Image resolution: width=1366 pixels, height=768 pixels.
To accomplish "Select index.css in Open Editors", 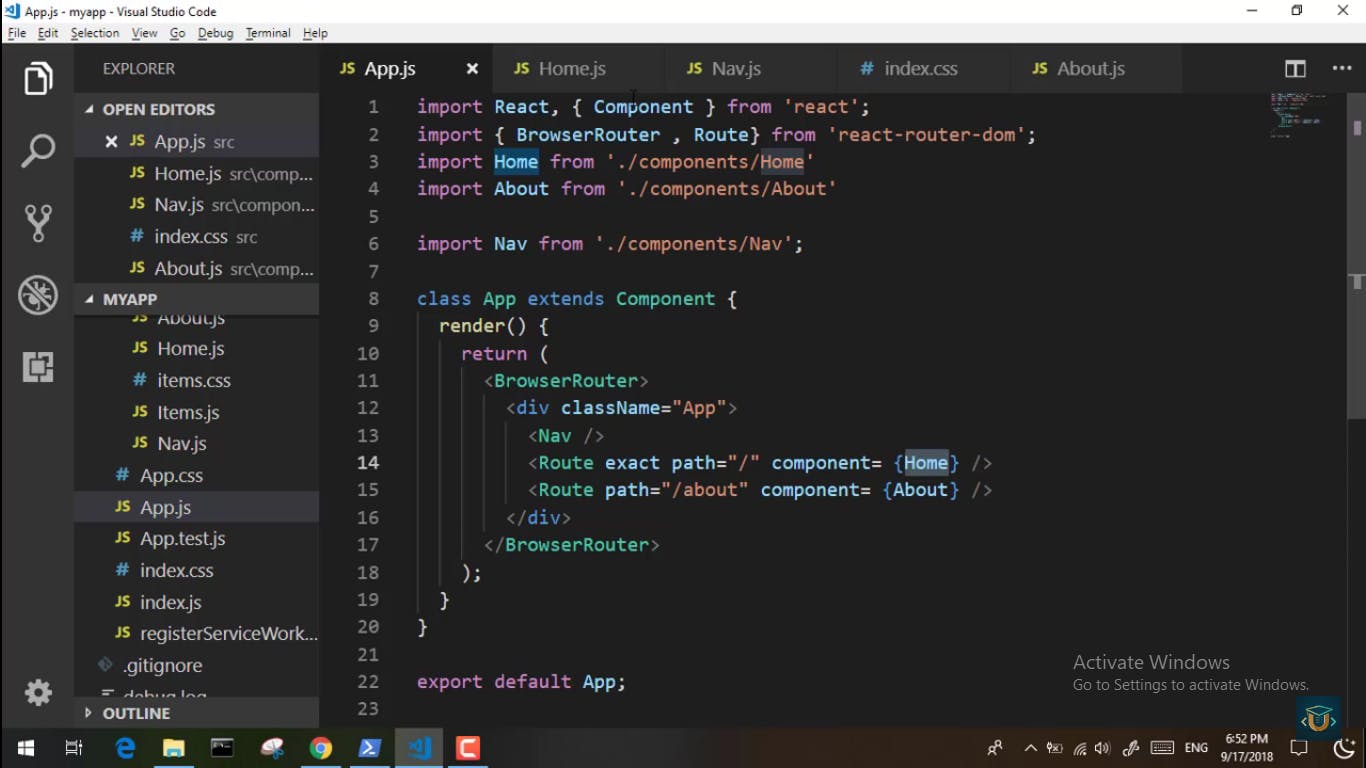I will point(197,237).
